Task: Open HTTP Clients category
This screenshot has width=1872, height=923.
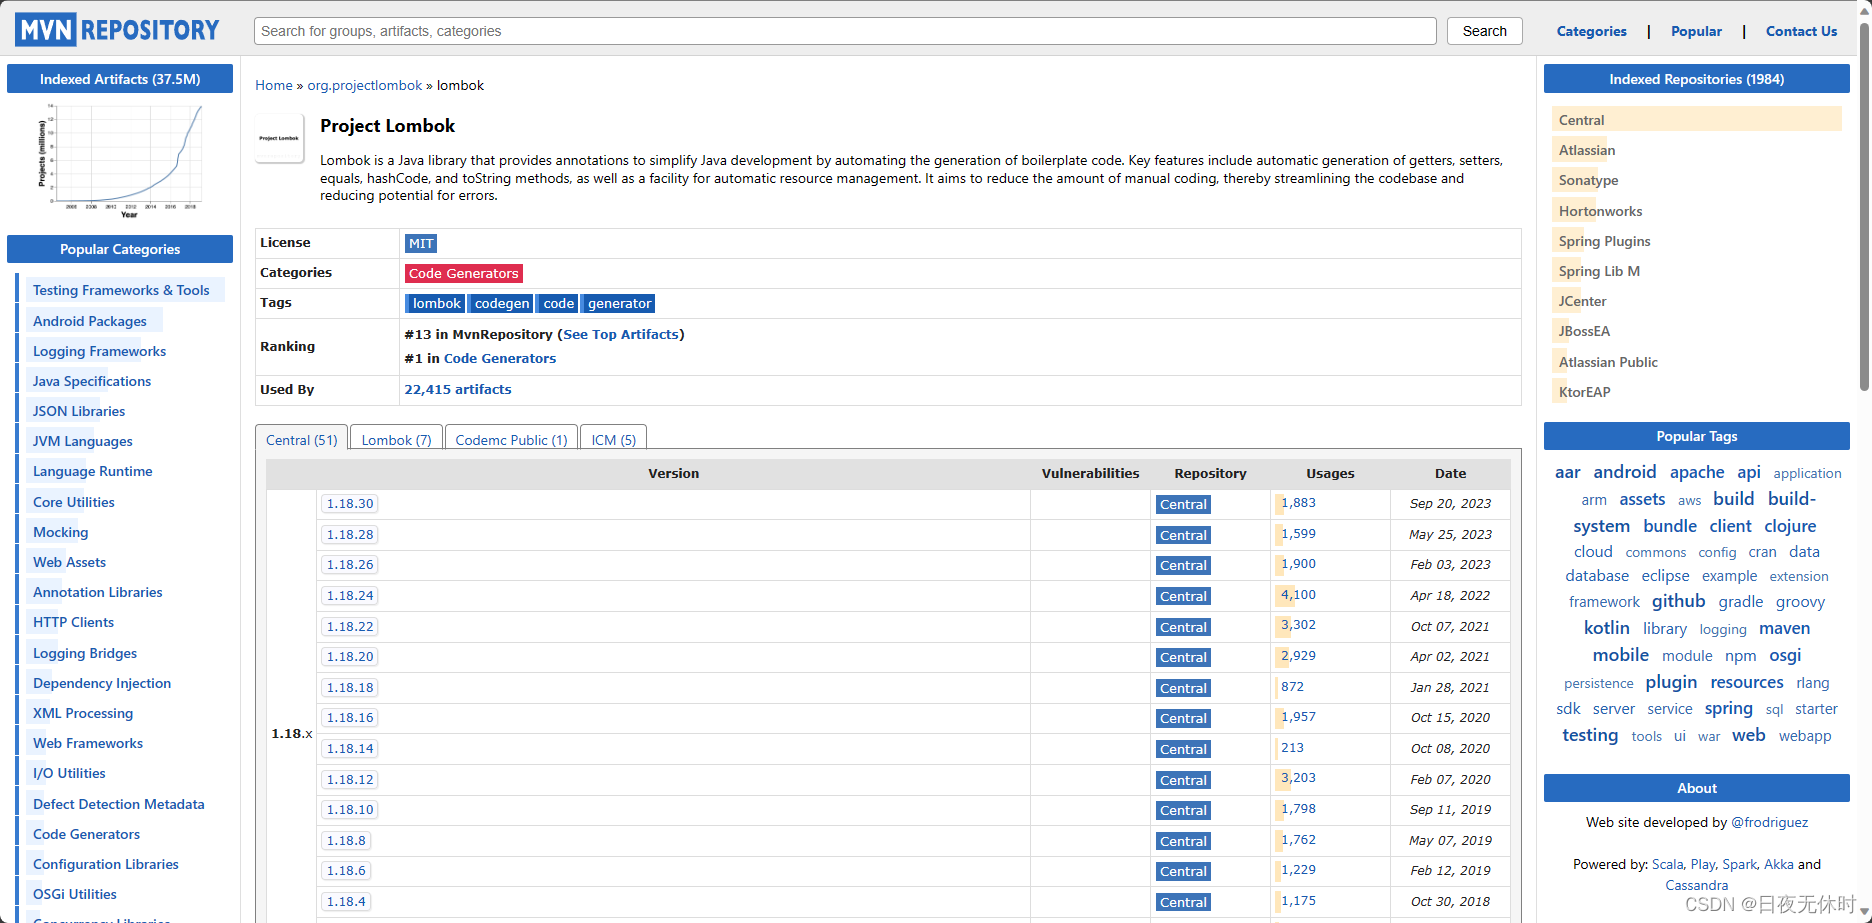Action: click(x=73, y=622)
